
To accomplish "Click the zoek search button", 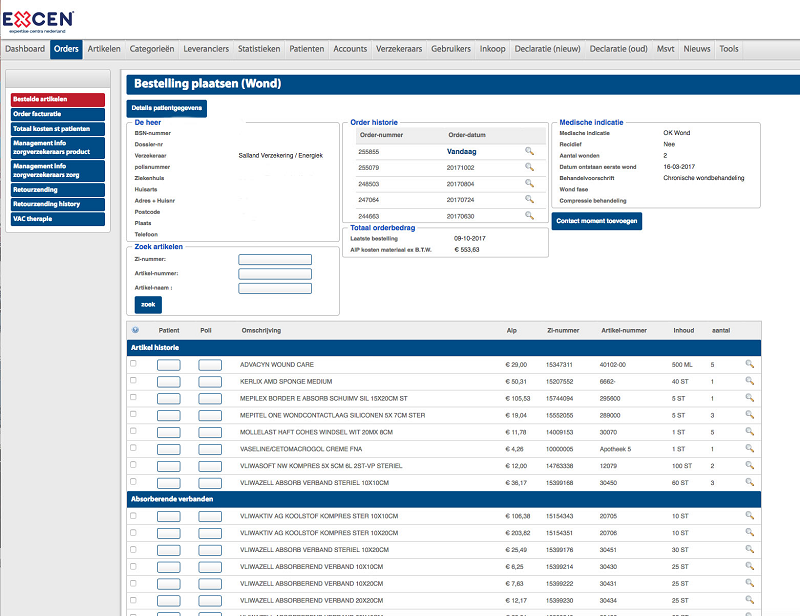I will point(148,305).
